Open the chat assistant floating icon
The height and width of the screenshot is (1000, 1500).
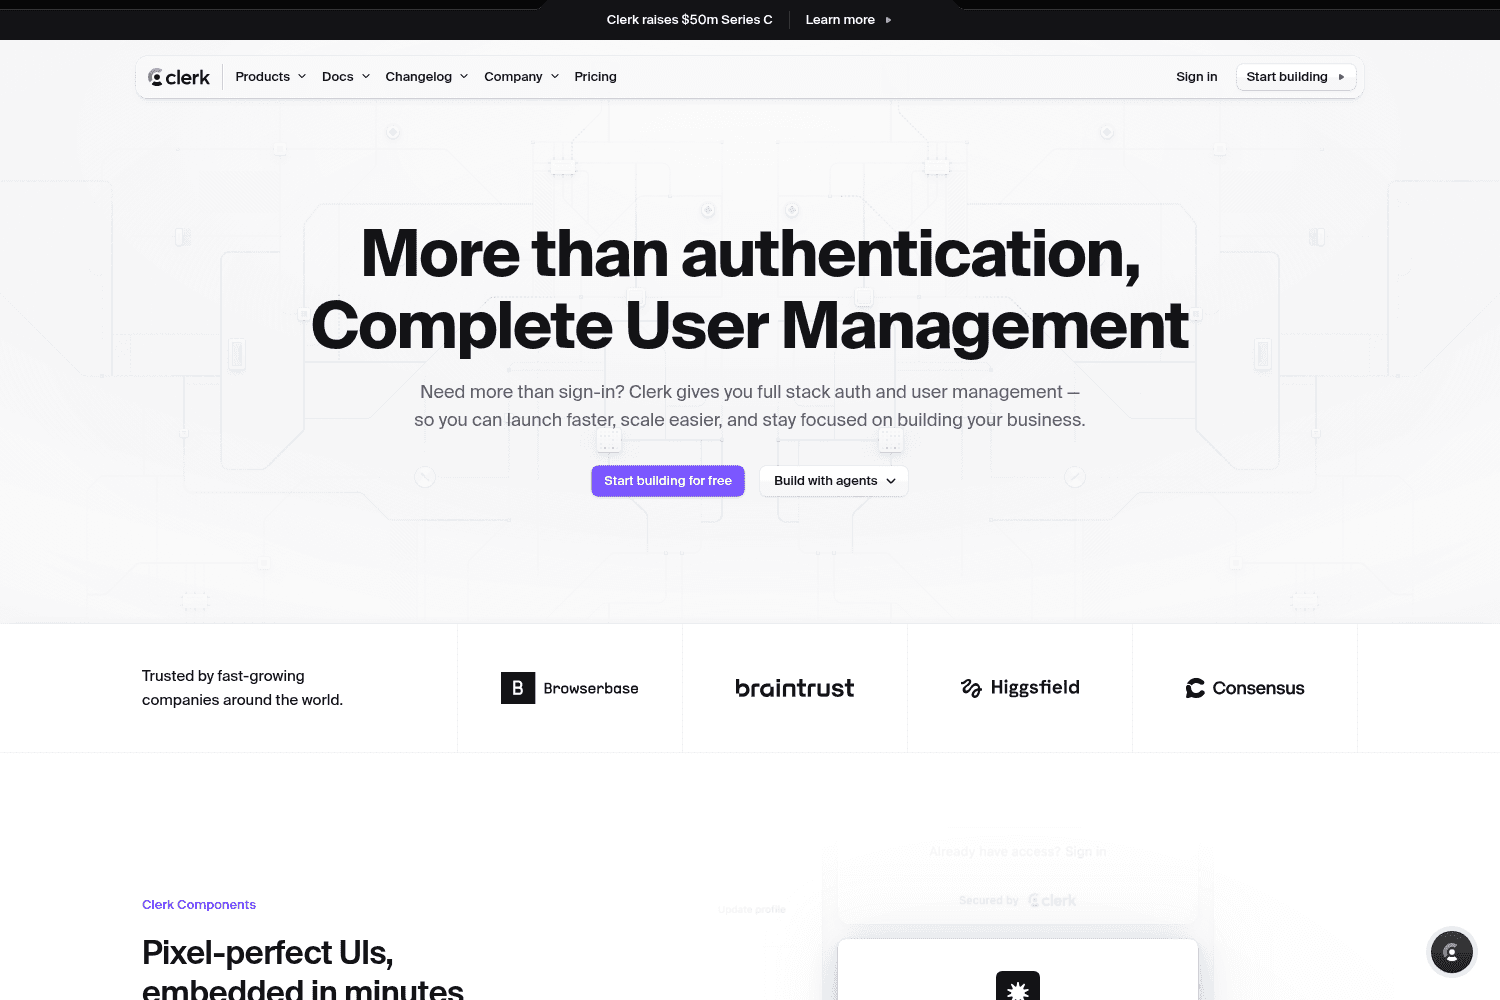(x=1451, y=952)
